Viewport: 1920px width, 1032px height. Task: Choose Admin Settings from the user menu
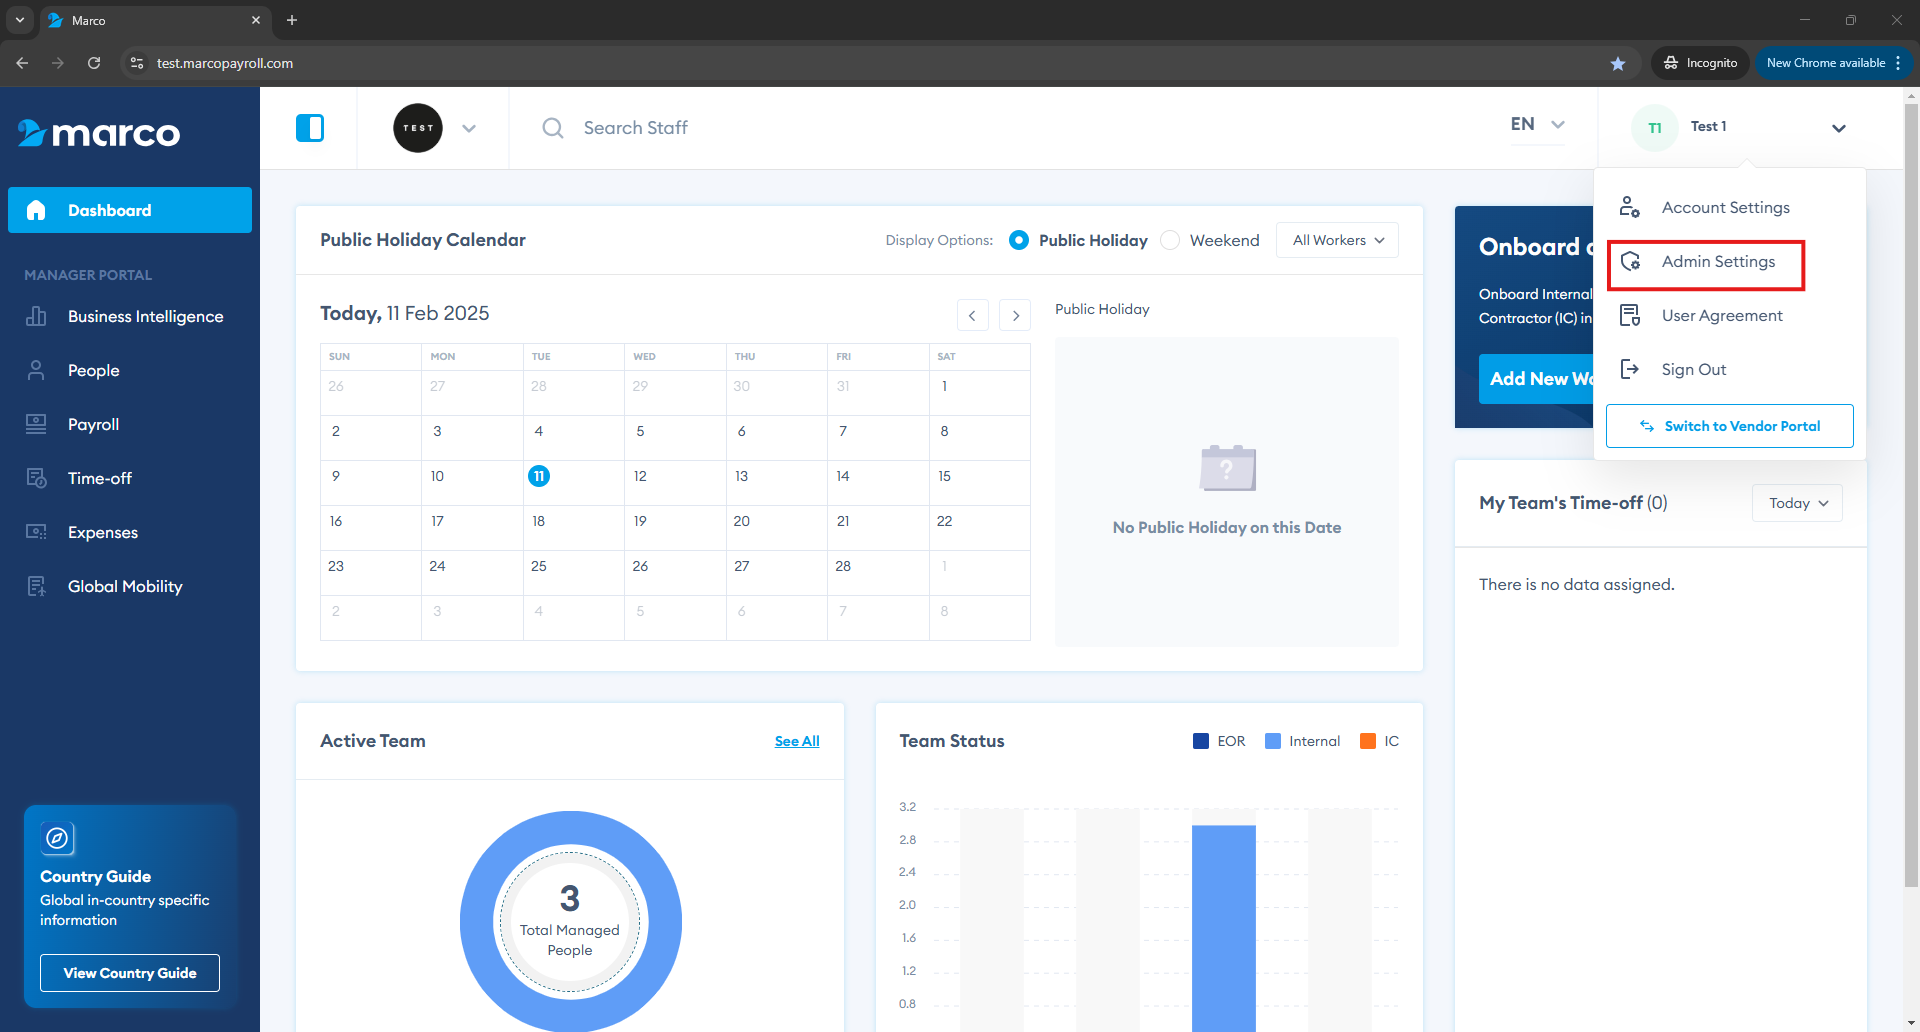pos(1717,262)
